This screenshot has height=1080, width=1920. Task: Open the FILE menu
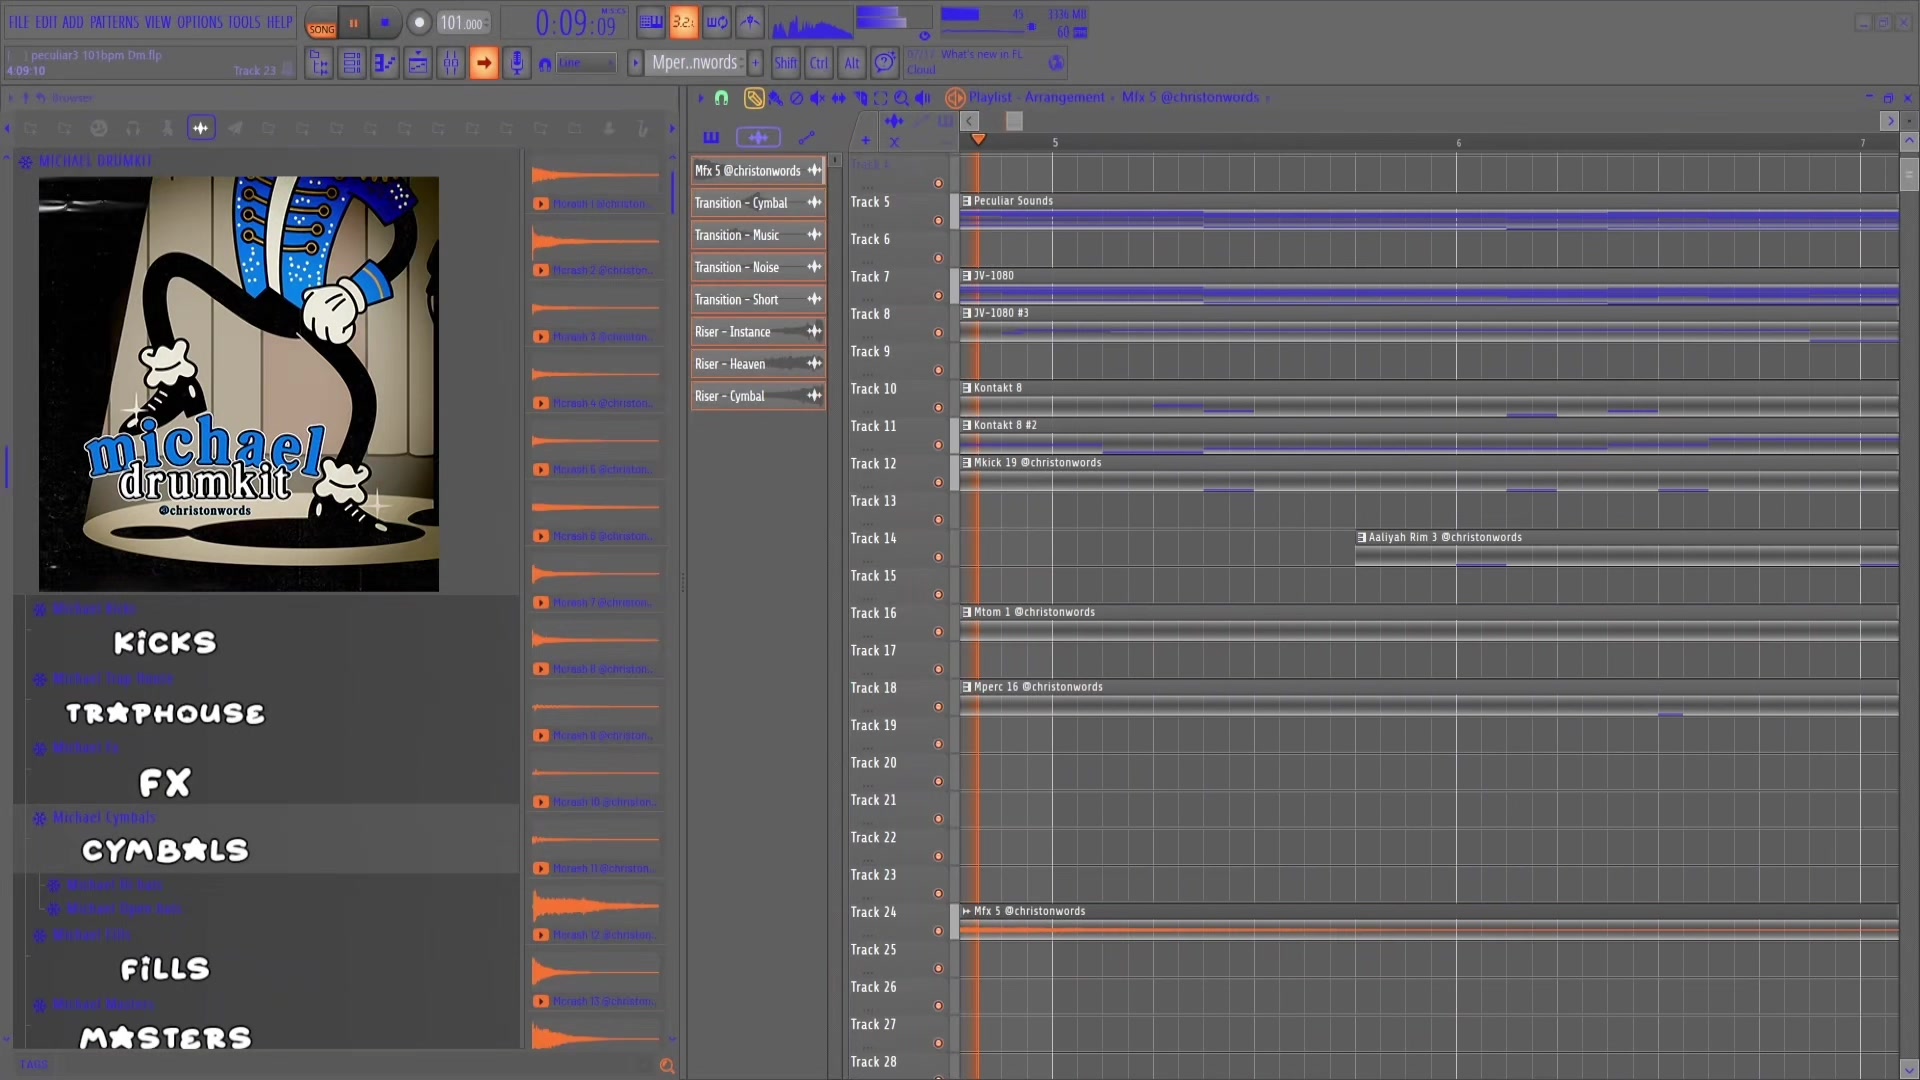click(19, 22)
